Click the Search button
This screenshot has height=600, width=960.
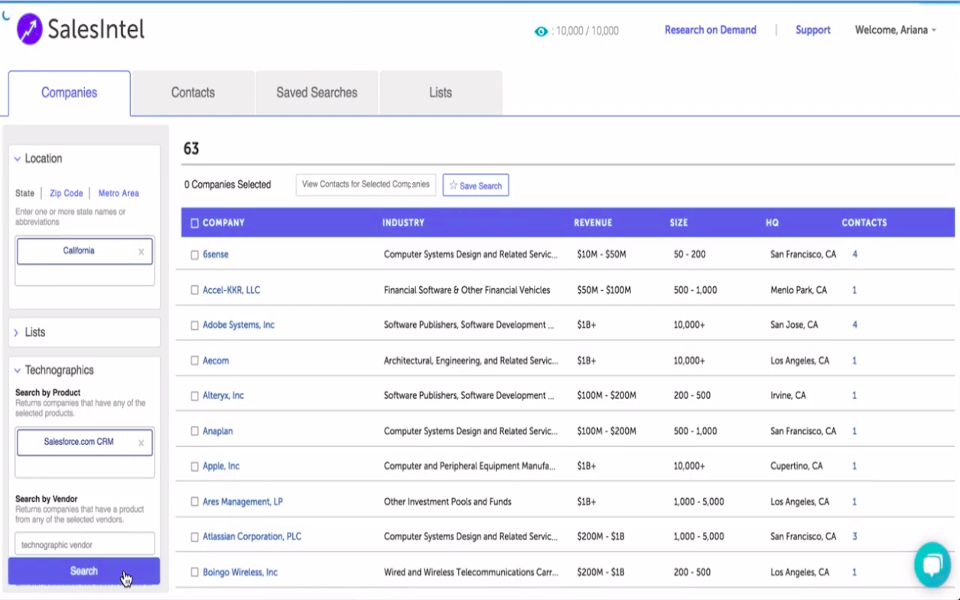click(84, 571)
